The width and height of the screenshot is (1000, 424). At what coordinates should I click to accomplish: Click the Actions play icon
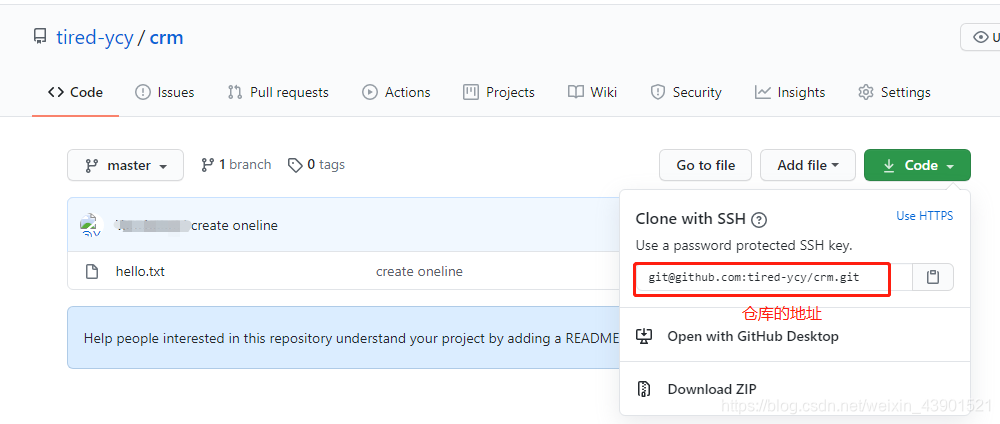tap(369, 92)
